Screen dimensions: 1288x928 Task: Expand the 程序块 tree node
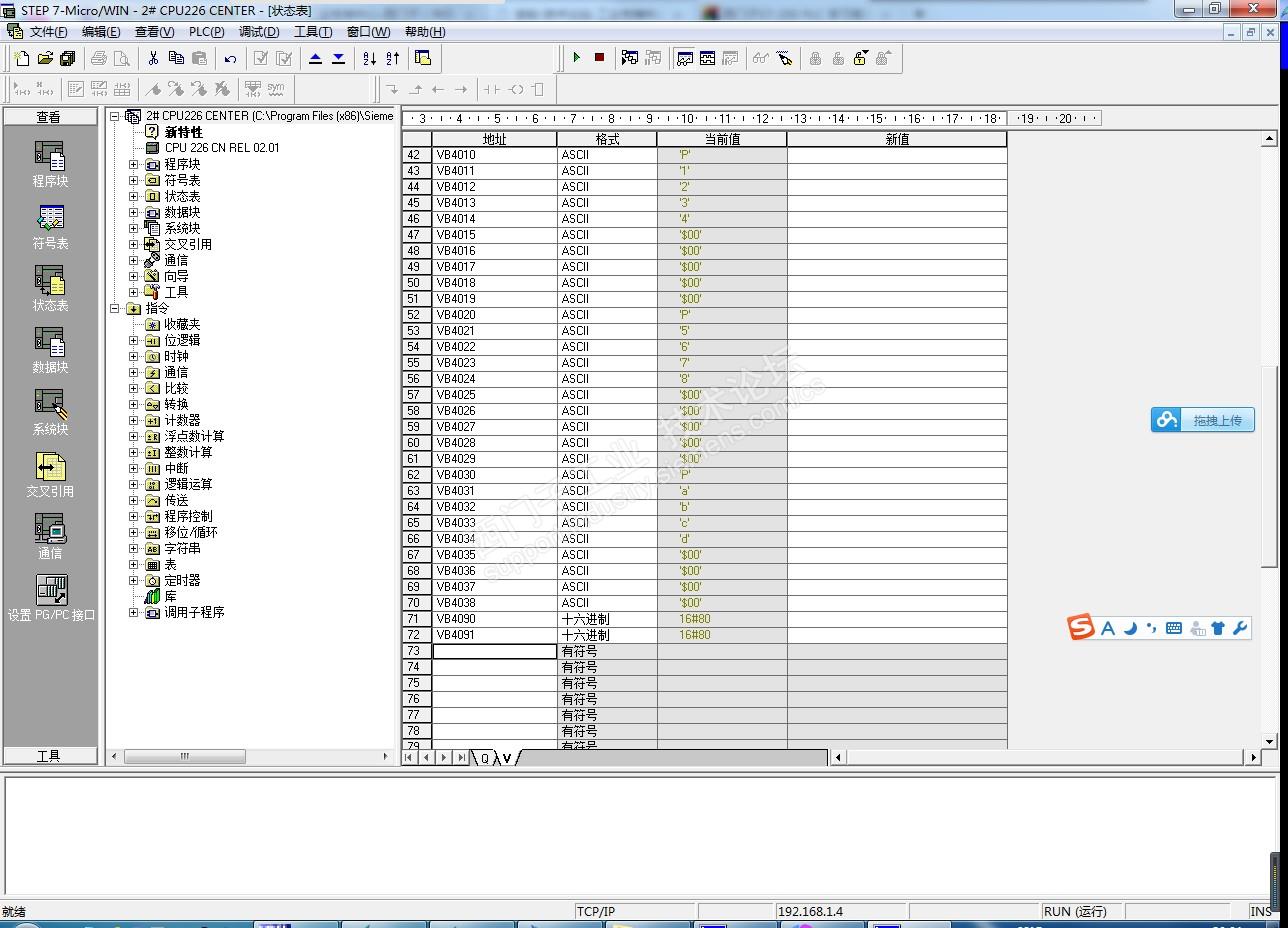coord(134,164)
